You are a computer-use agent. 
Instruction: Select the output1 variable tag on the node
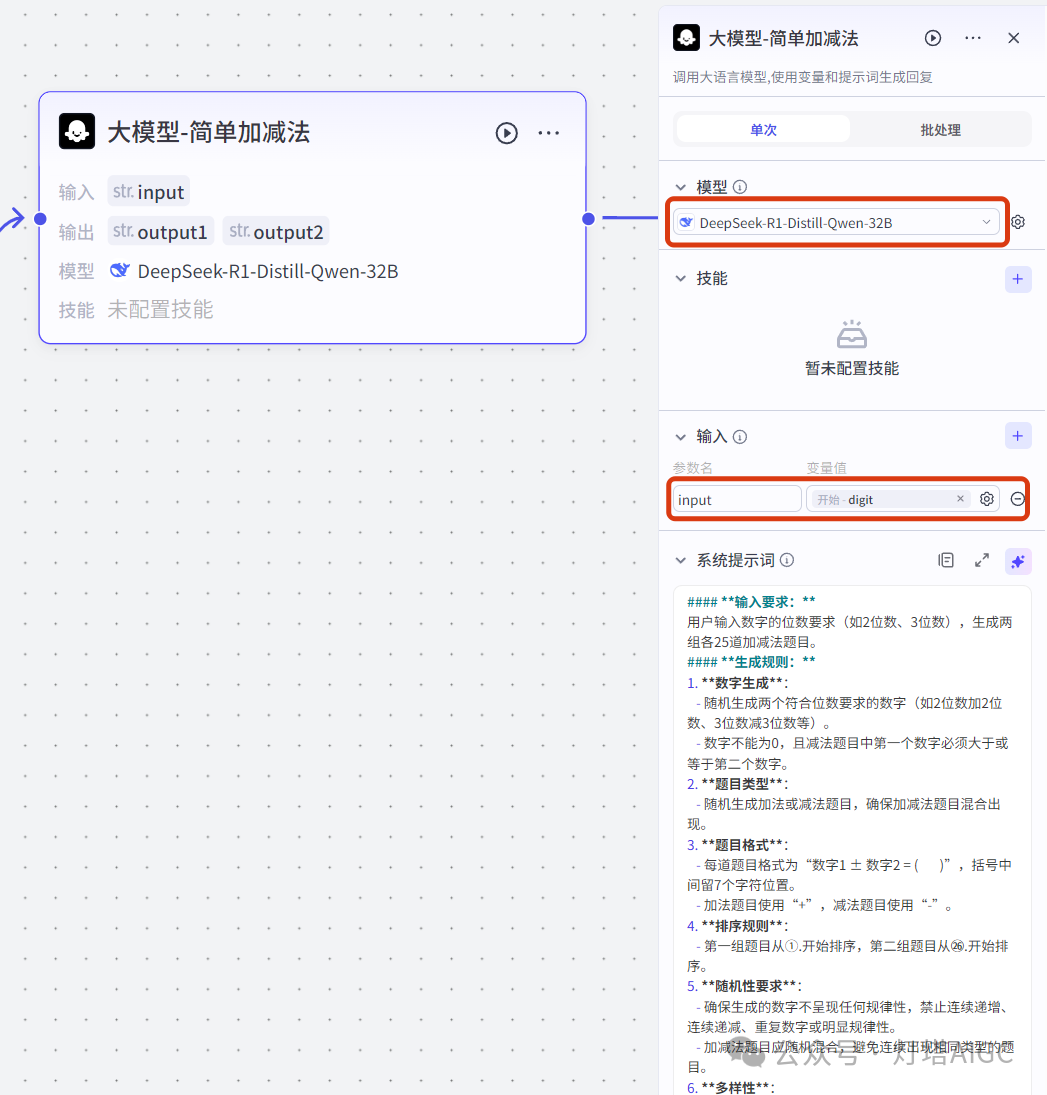(160, 231)
